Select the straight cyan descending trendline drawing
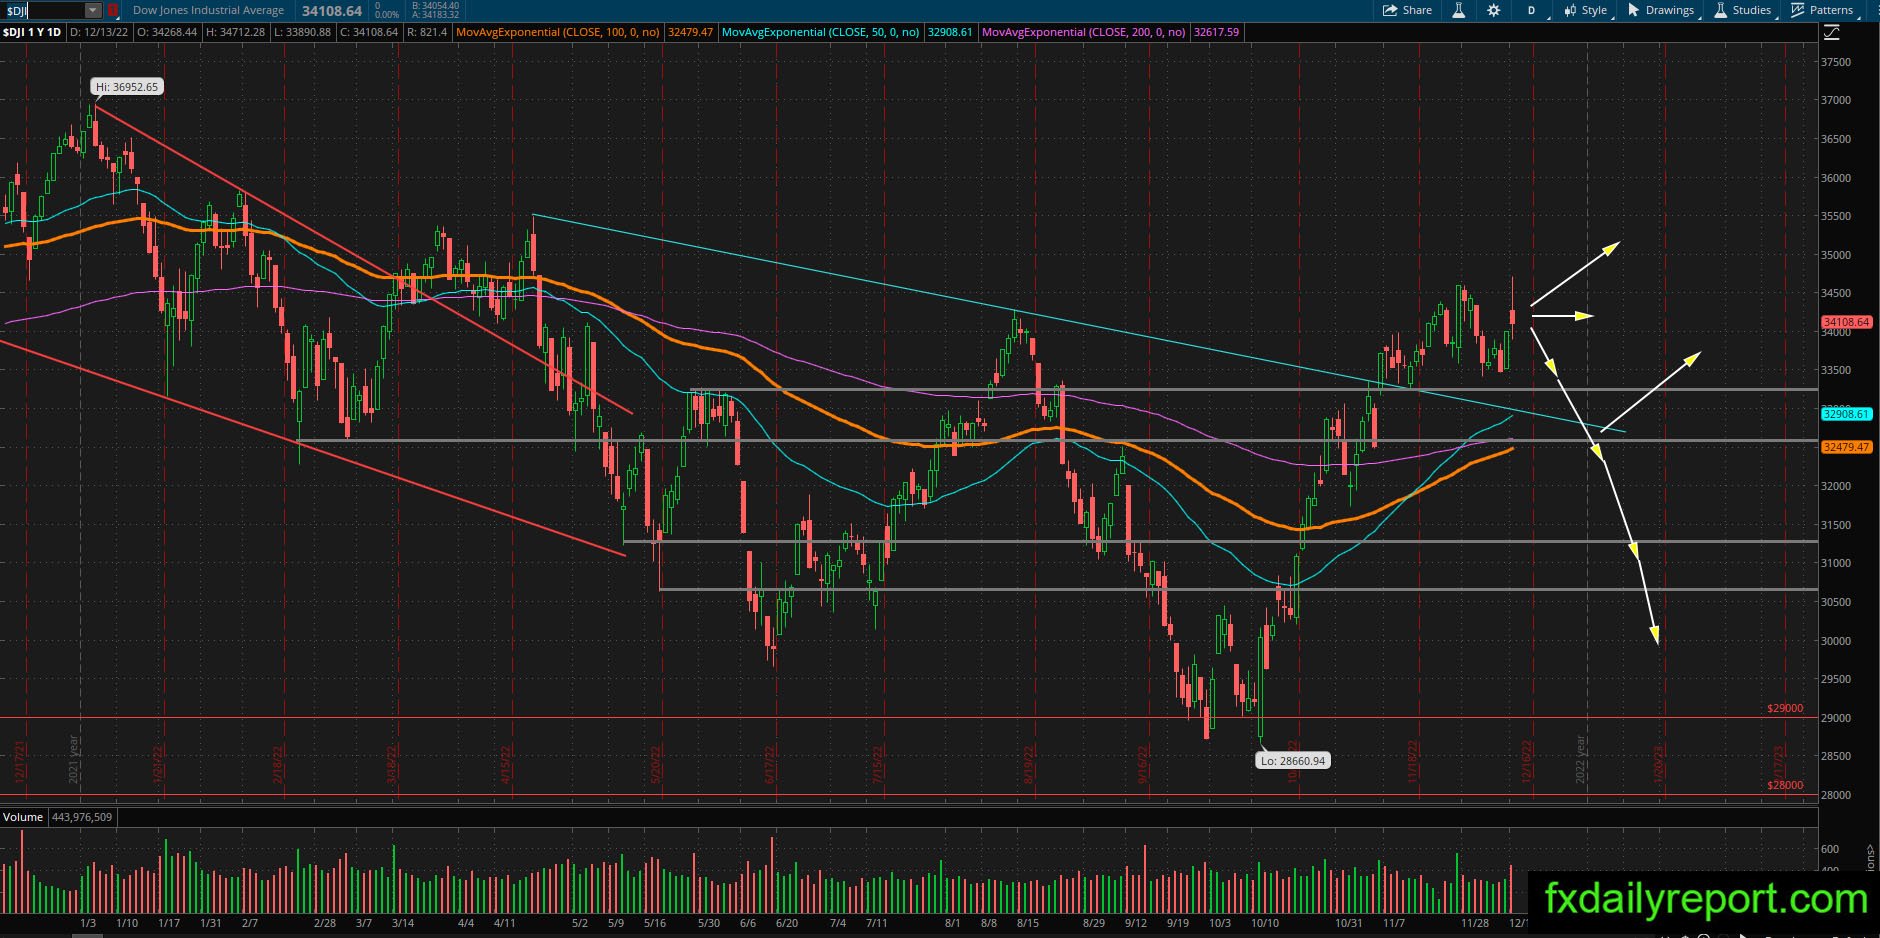 coord(1080,324)
